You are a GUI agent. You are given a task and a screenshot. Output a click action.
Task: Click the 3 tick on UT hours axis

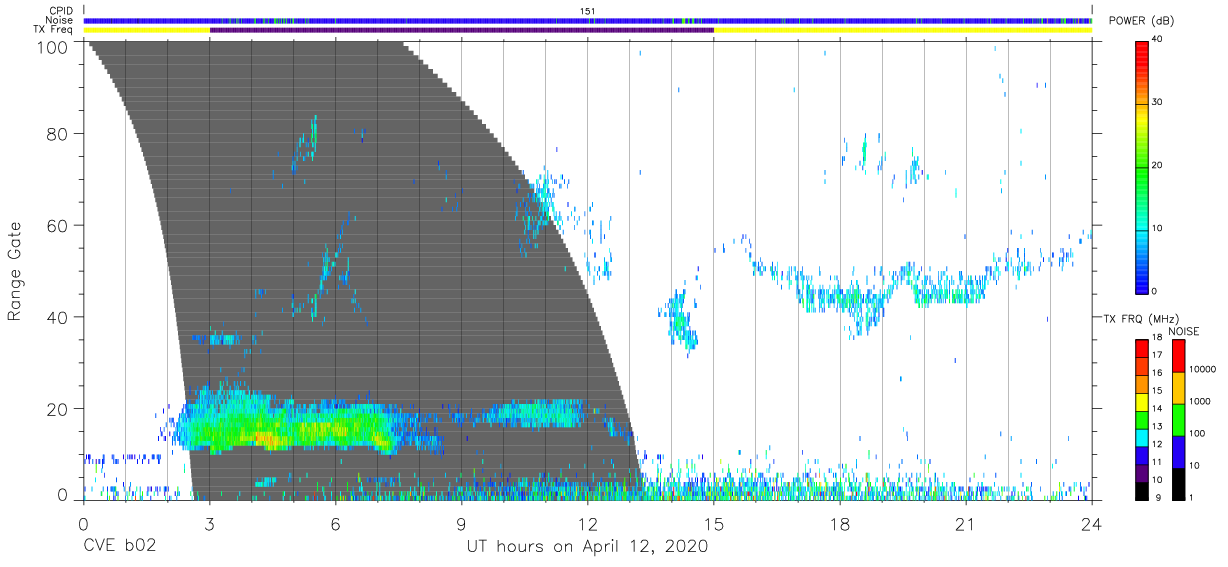pos(209,523)
